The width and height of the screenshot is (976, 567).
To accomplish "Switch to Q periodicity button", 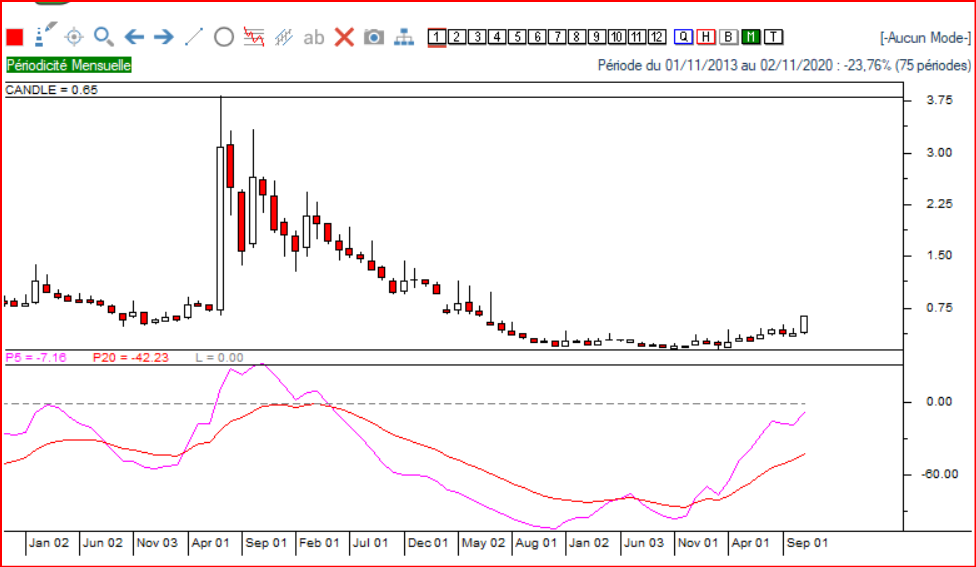I will coord(683,37).
